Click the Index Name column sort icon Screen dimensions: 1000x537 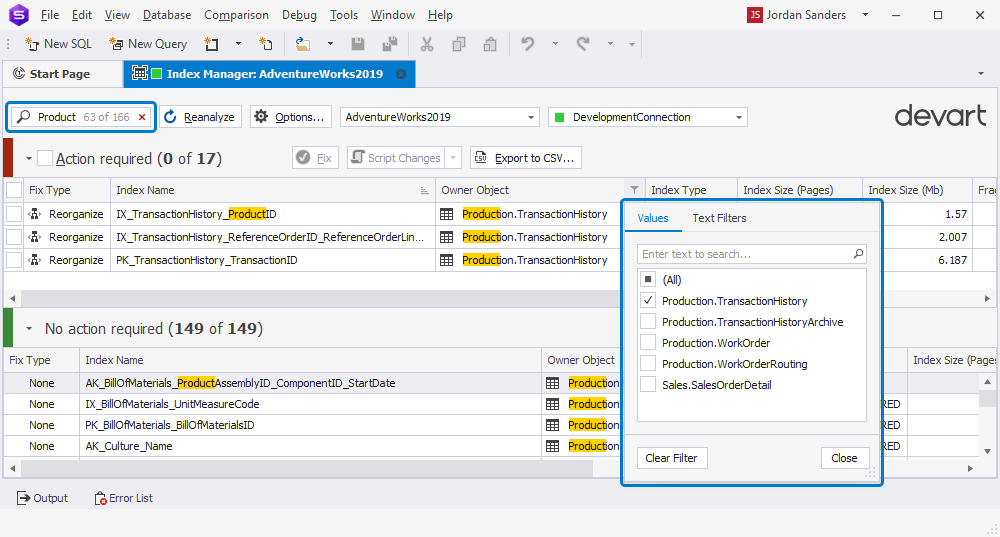click(x=424, y=191)
